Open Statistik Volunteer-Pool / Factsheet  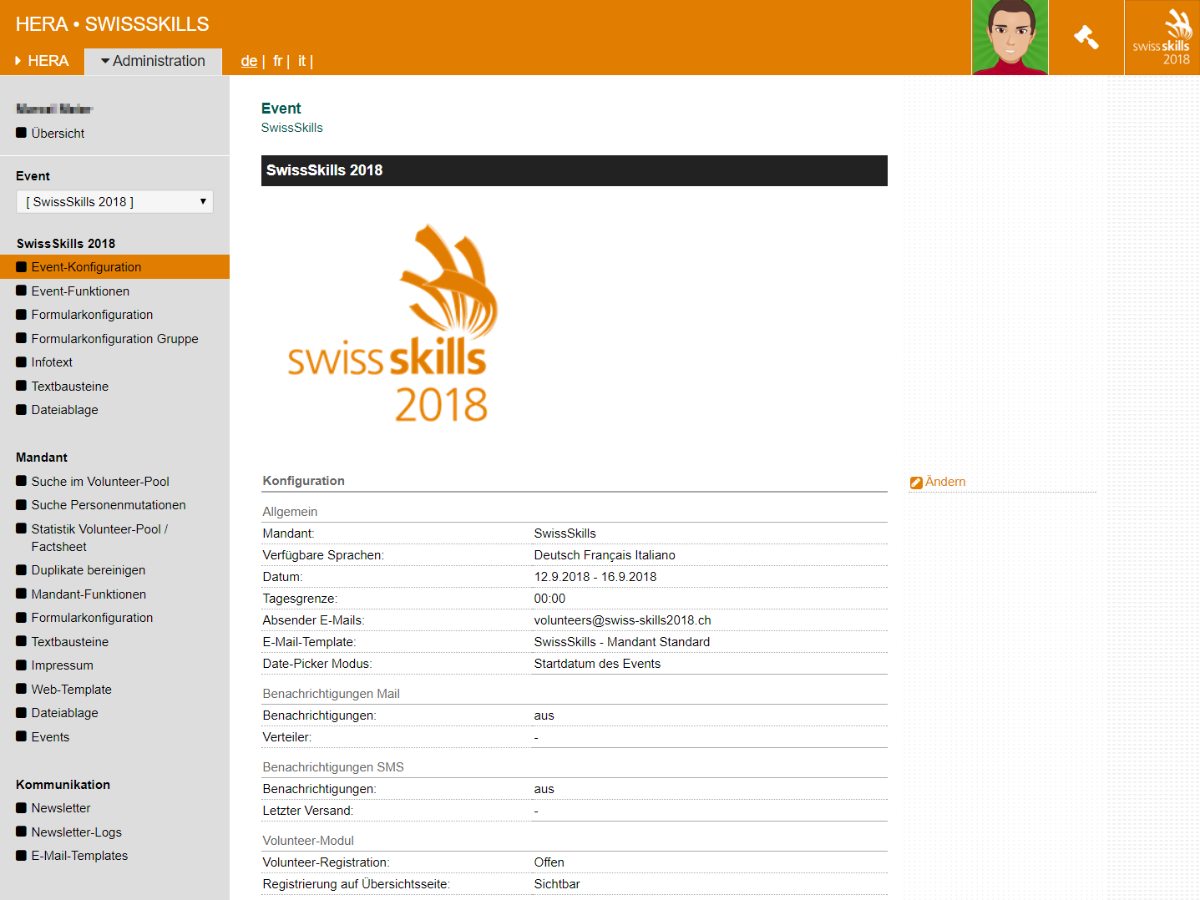(99, 538)
